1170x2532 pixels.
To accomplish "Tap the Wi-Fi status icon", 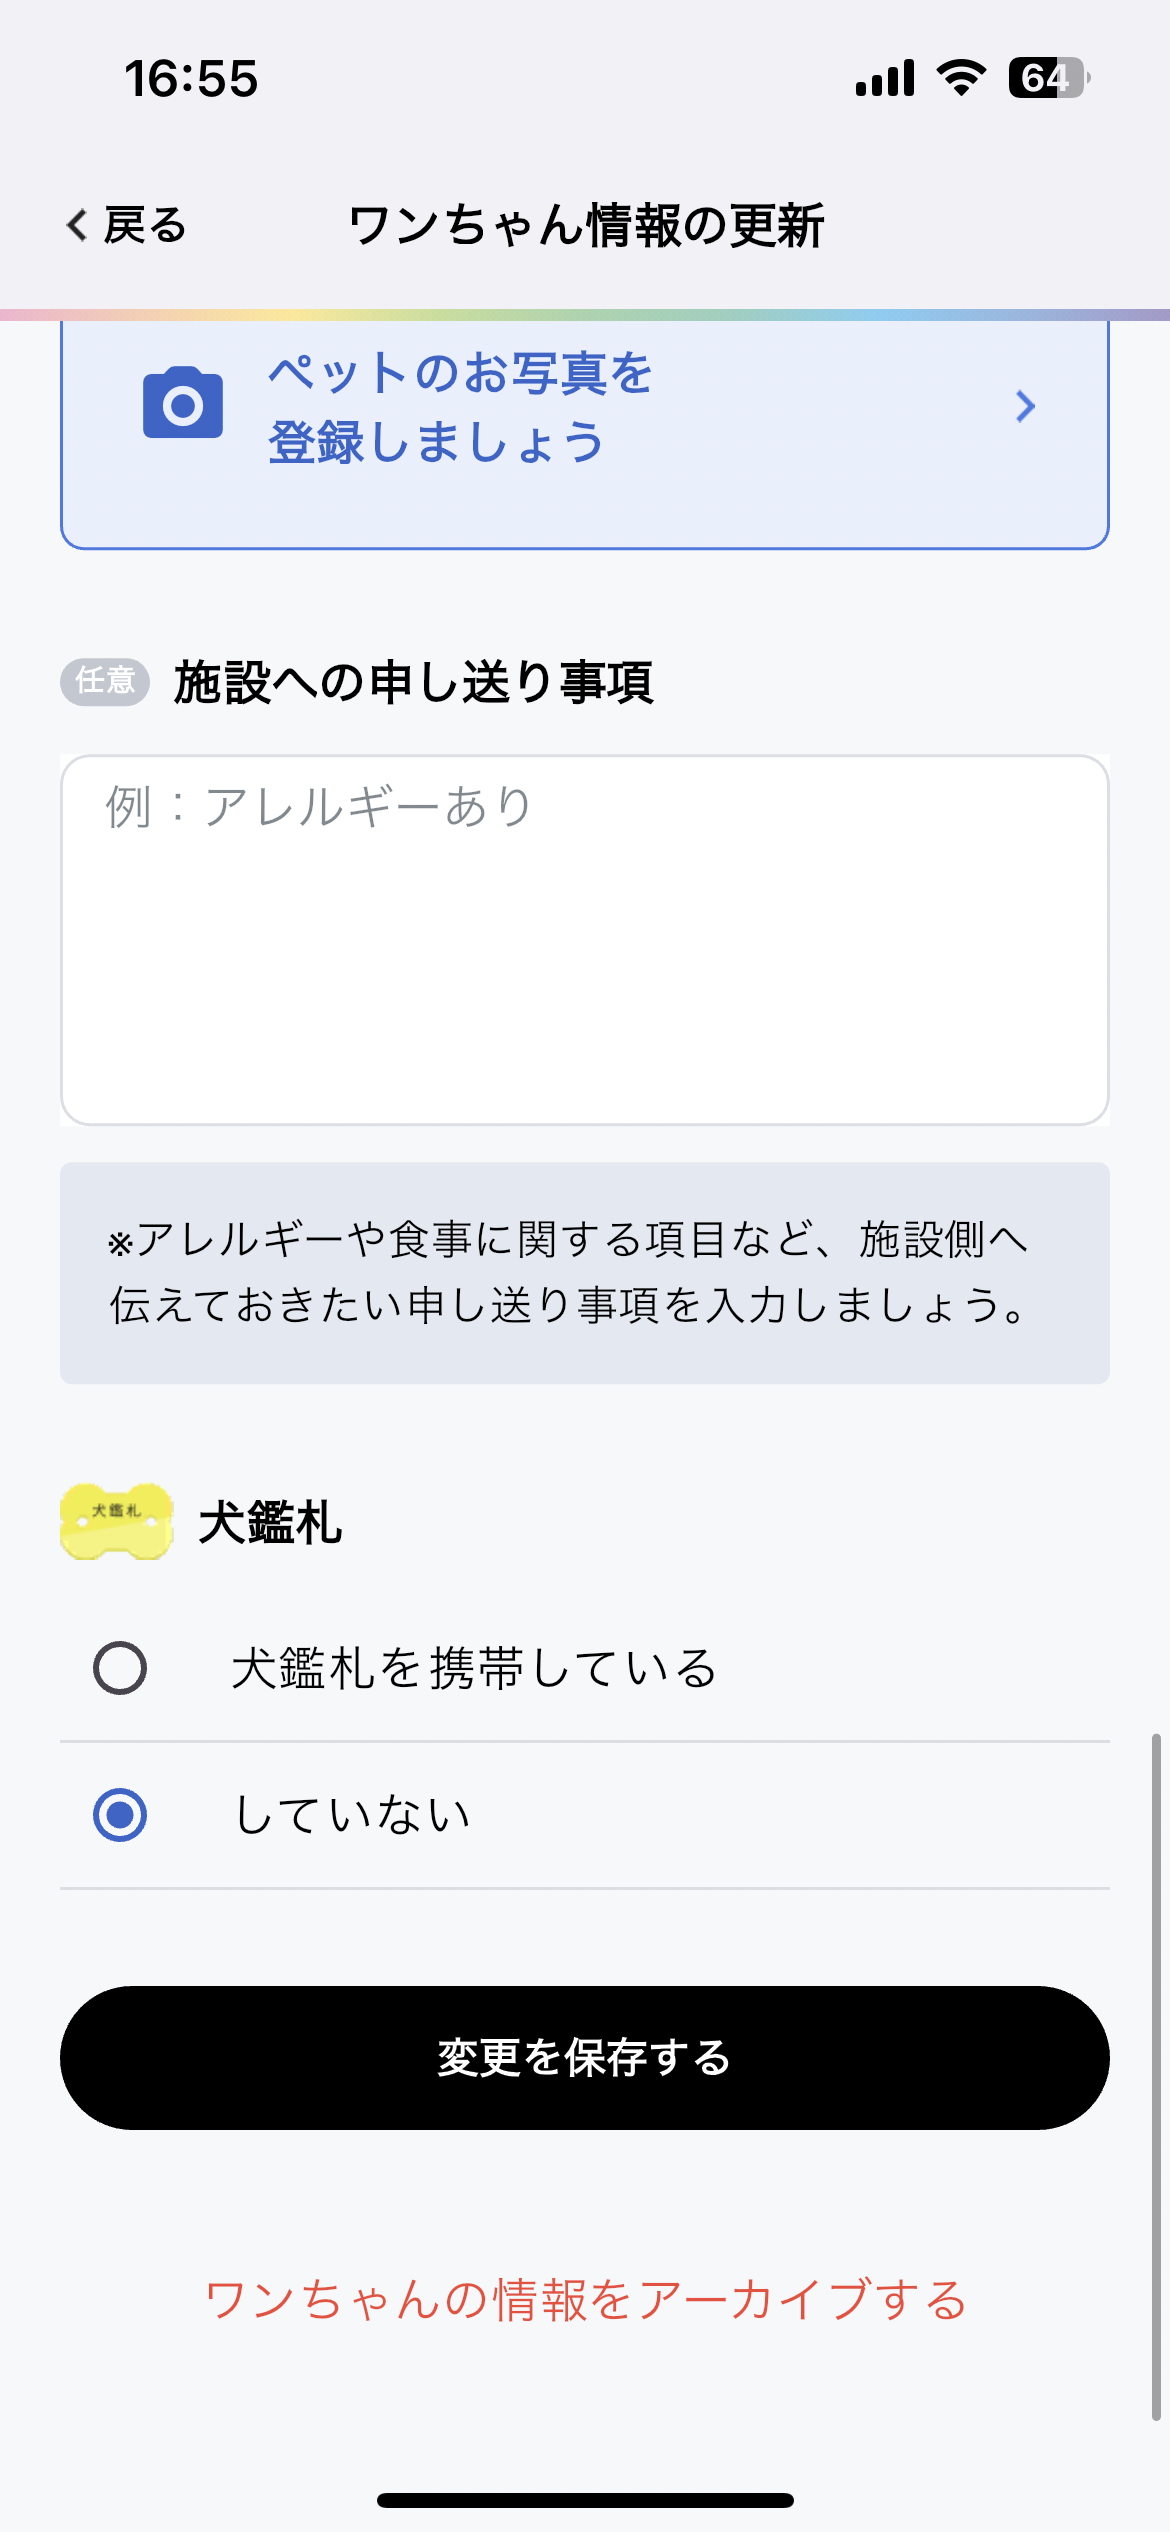I will [961, 77].
